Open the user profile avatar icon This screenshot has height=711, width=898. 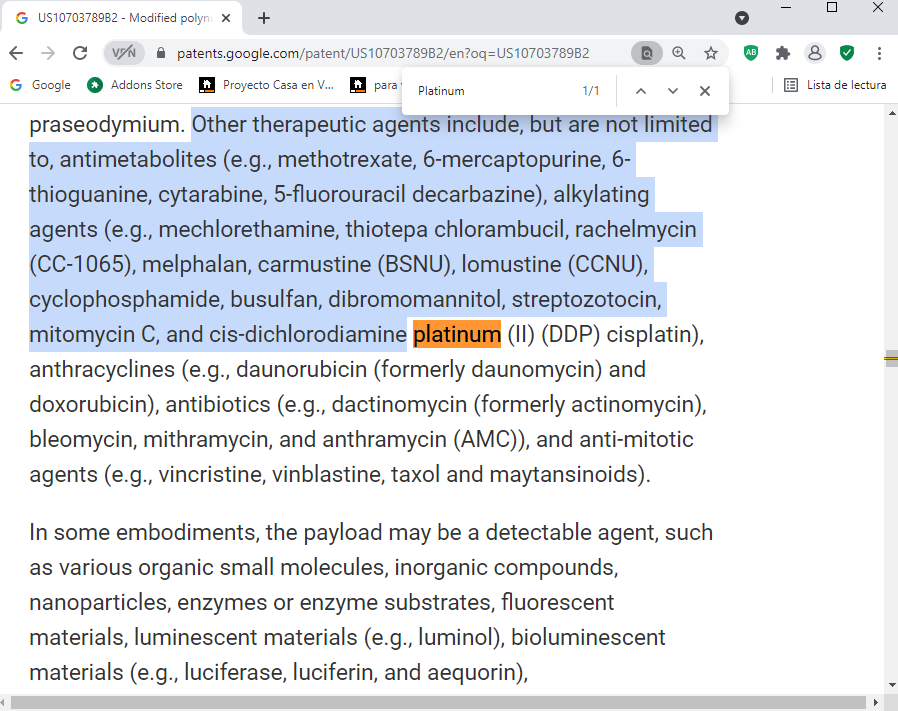[x=815, y=53]
